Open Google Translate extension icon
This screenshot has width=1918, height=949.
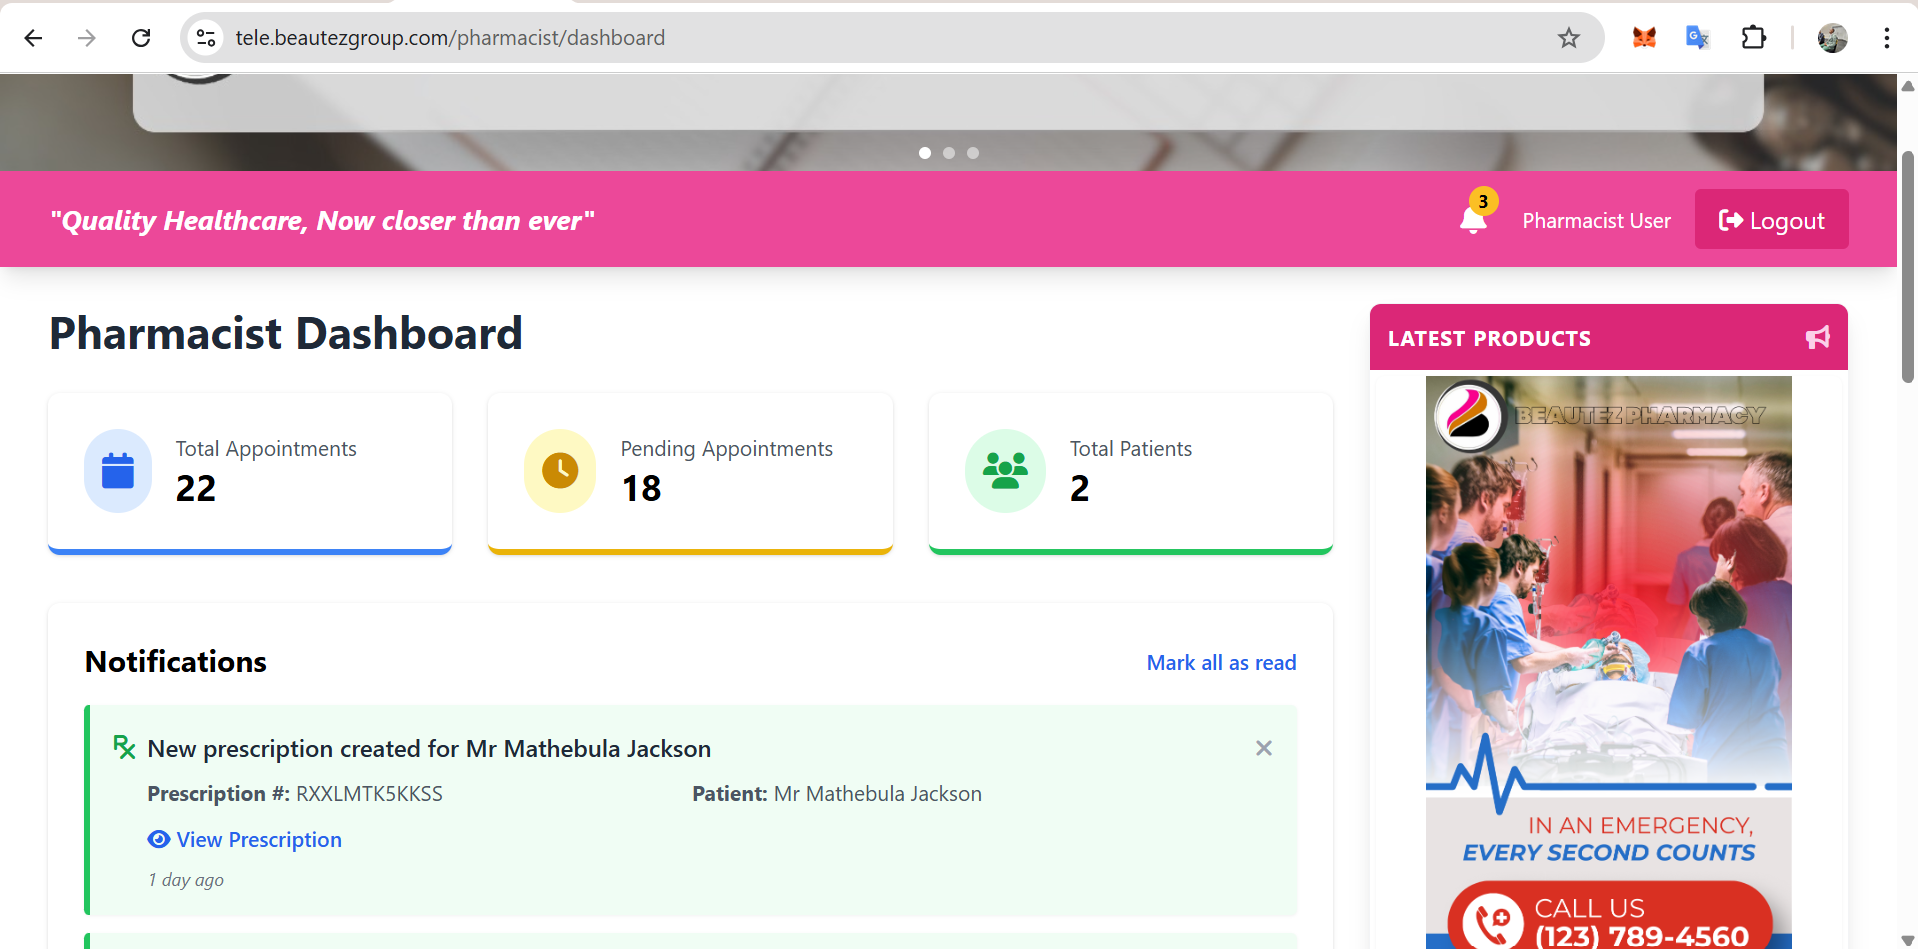coord(1697,38)
